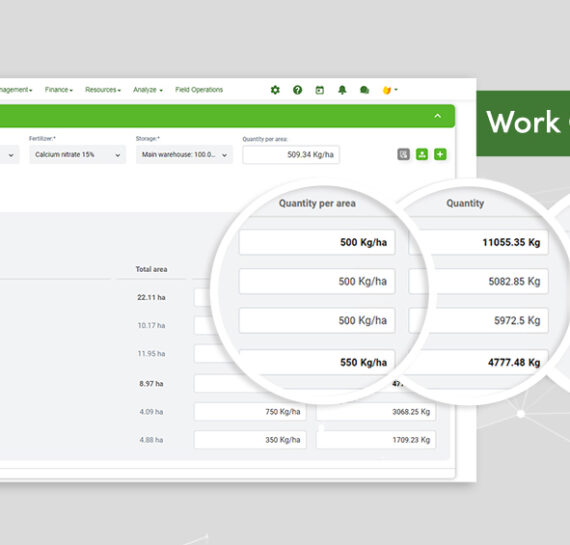Open the Storage dropdown Main warehouse
The width and height of the screenshot is (570, 545).
pos(184,155)
